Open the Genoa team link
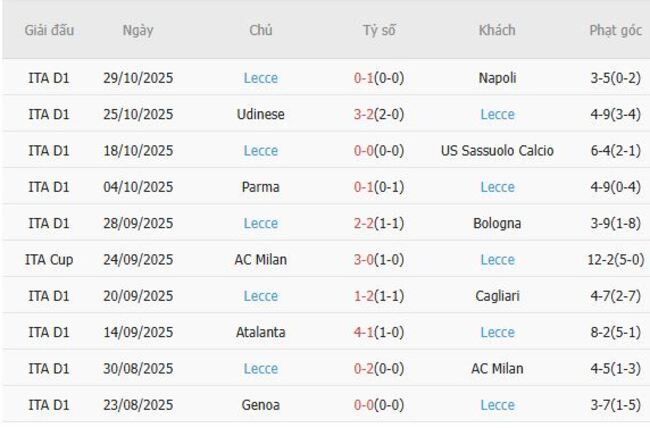Viewport: 650px width, 428px height. pos(261,405)
